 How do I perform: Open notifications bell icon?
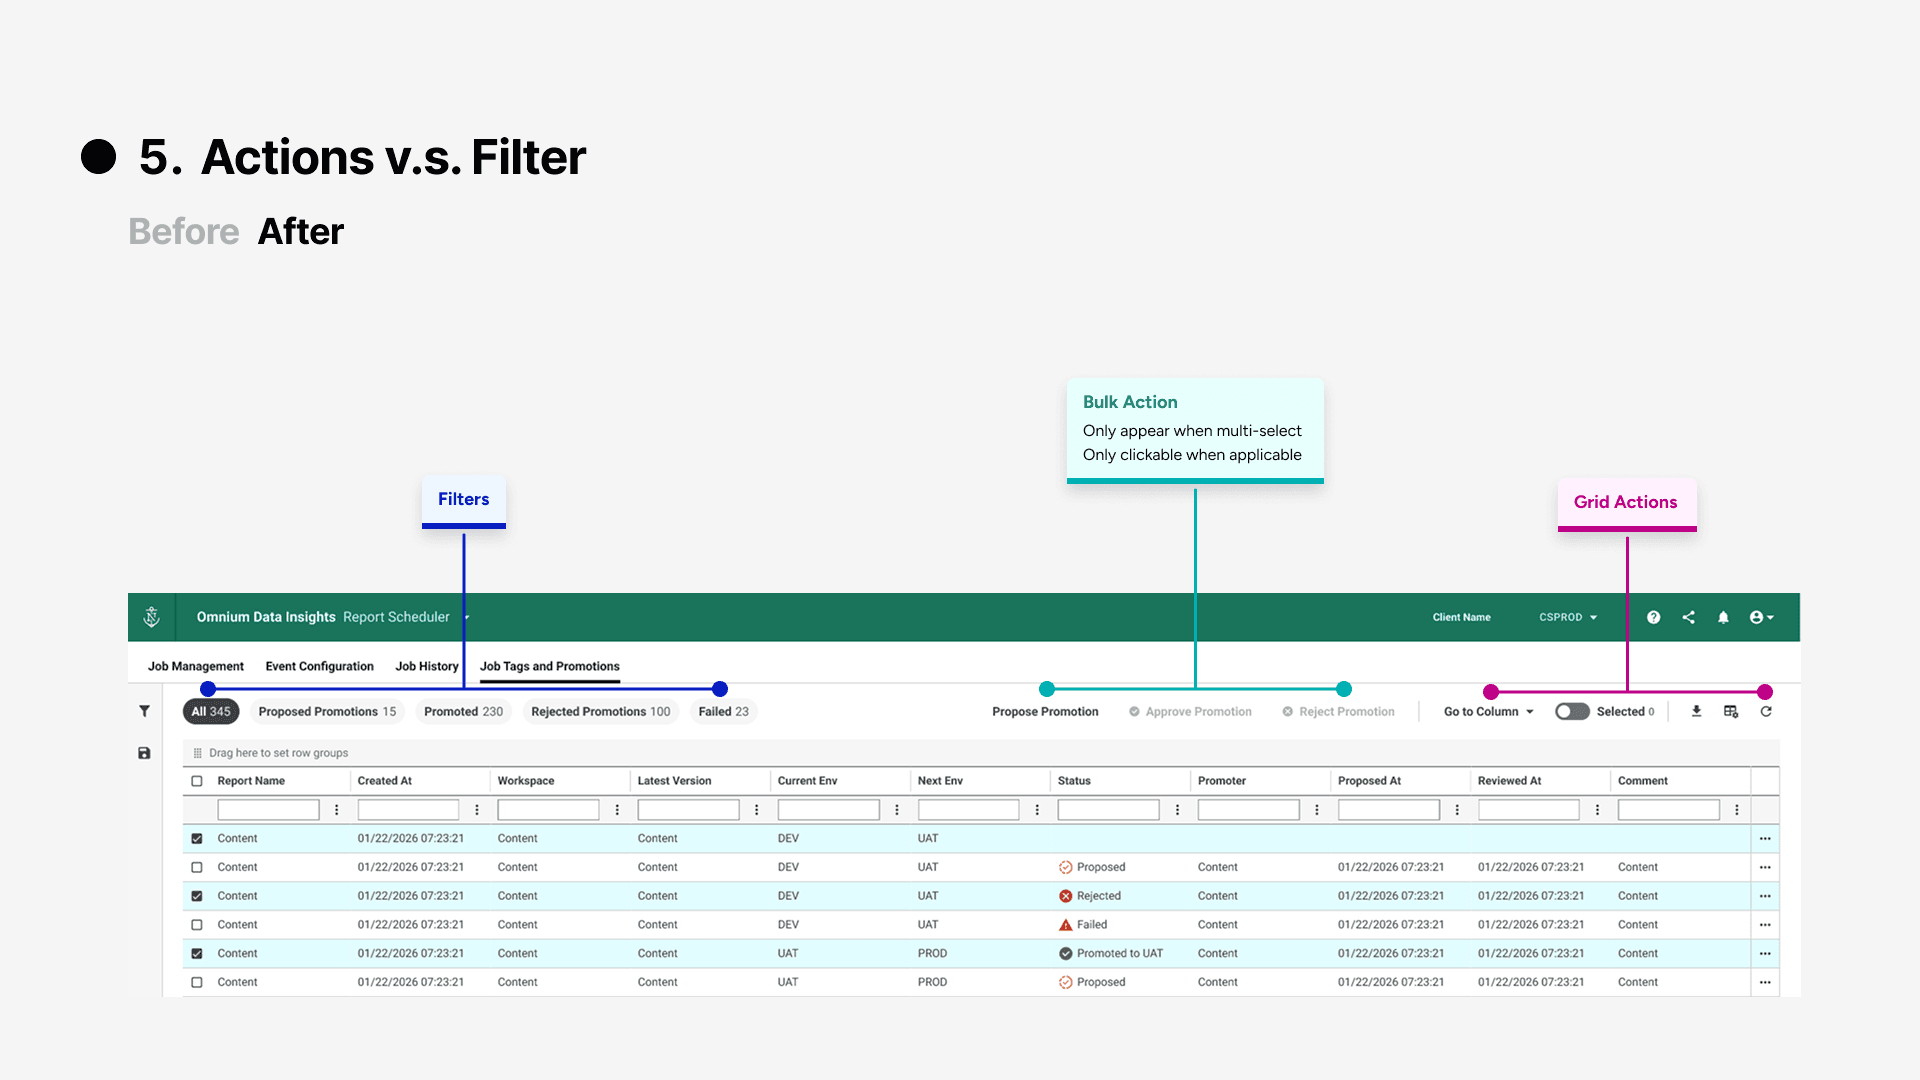pyautogui.click(x=1723, y=617)
